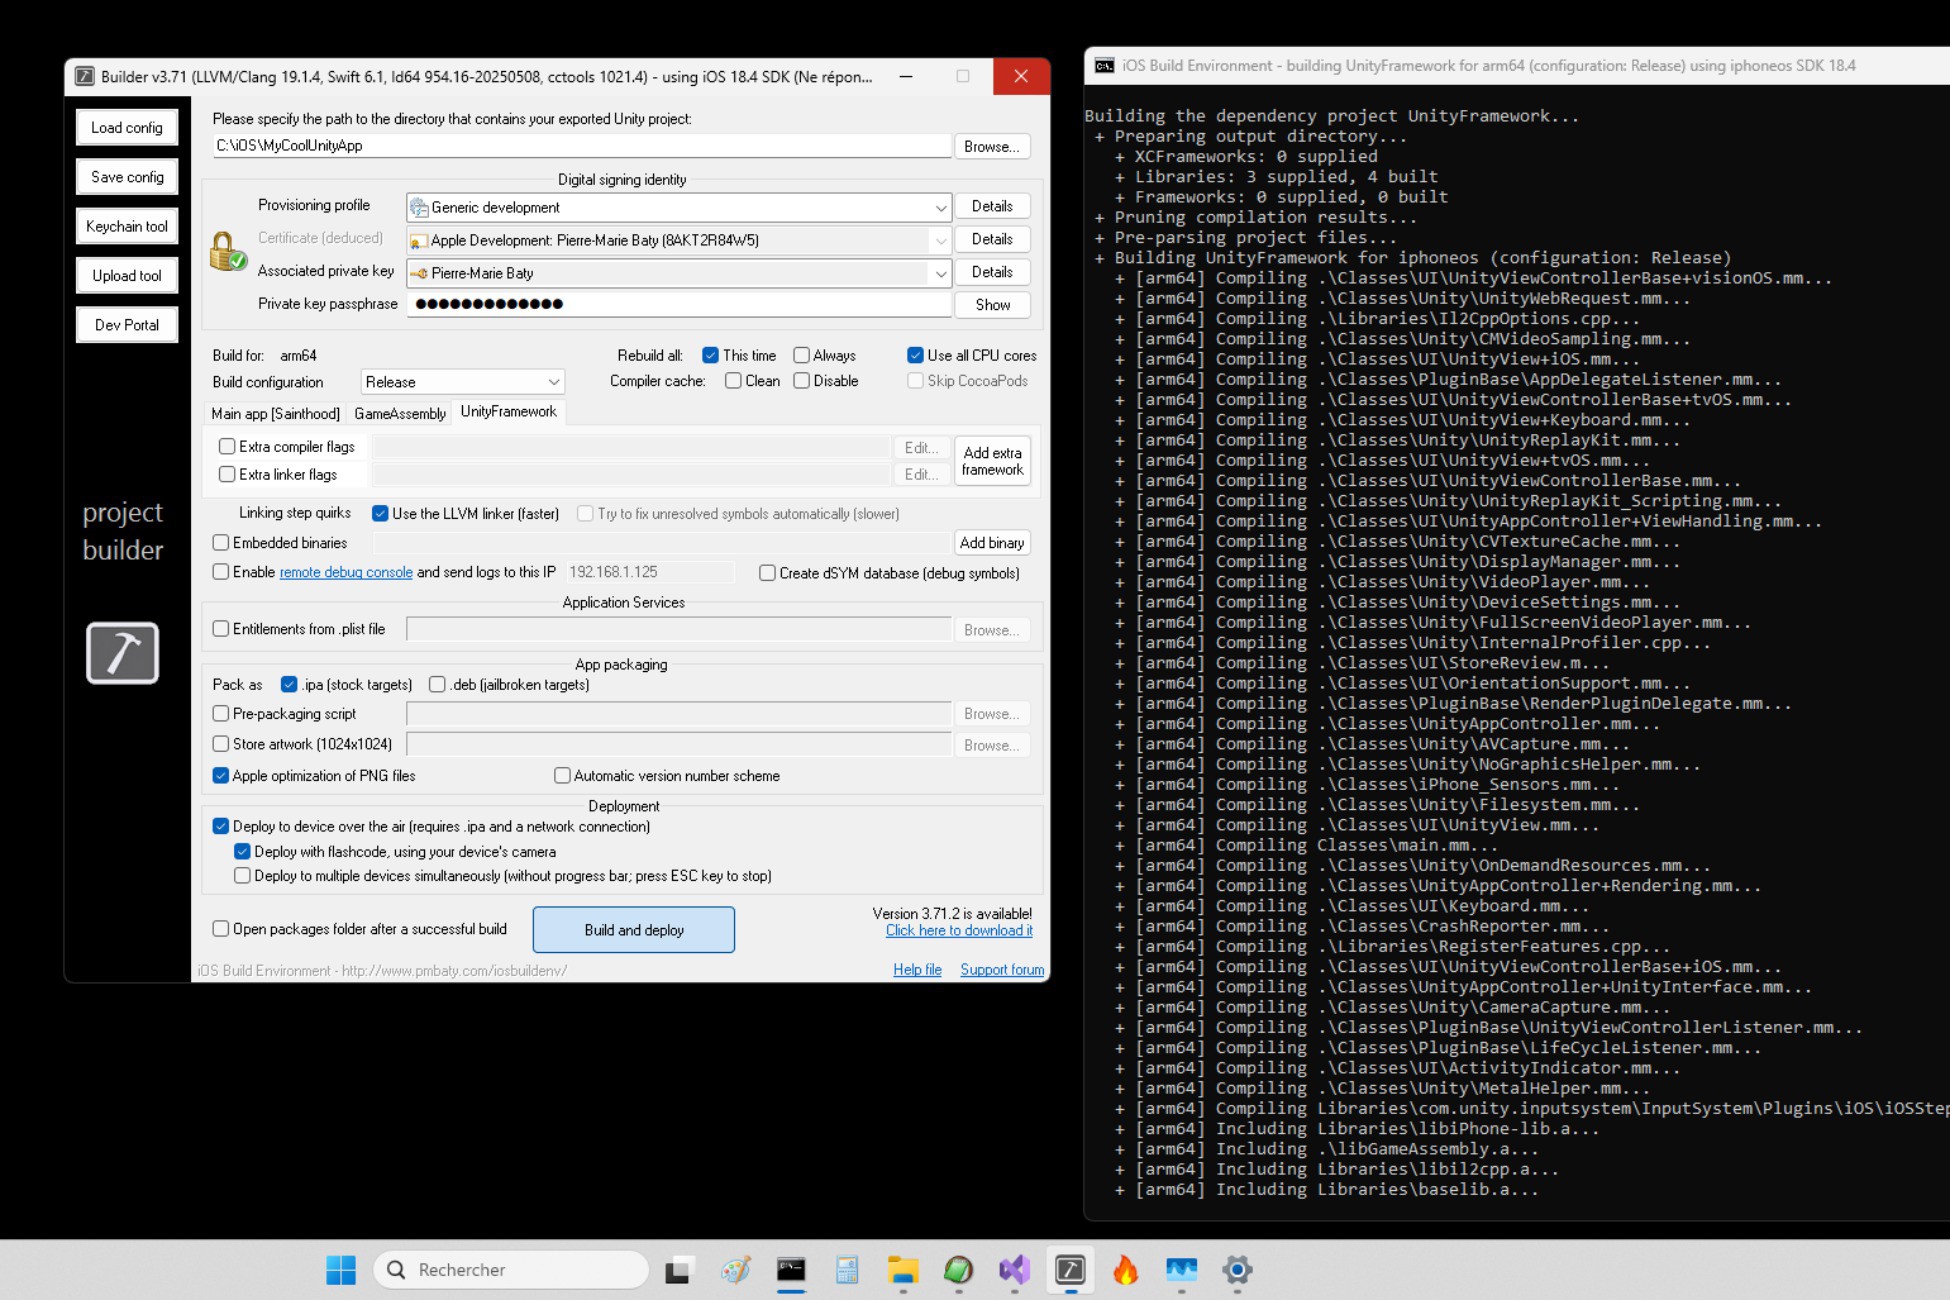Image resolution: width=1950 pixels, height=1300 pixels.
Task: Enable the 'Always' rebuild checkbox
Action: [801, 355]
